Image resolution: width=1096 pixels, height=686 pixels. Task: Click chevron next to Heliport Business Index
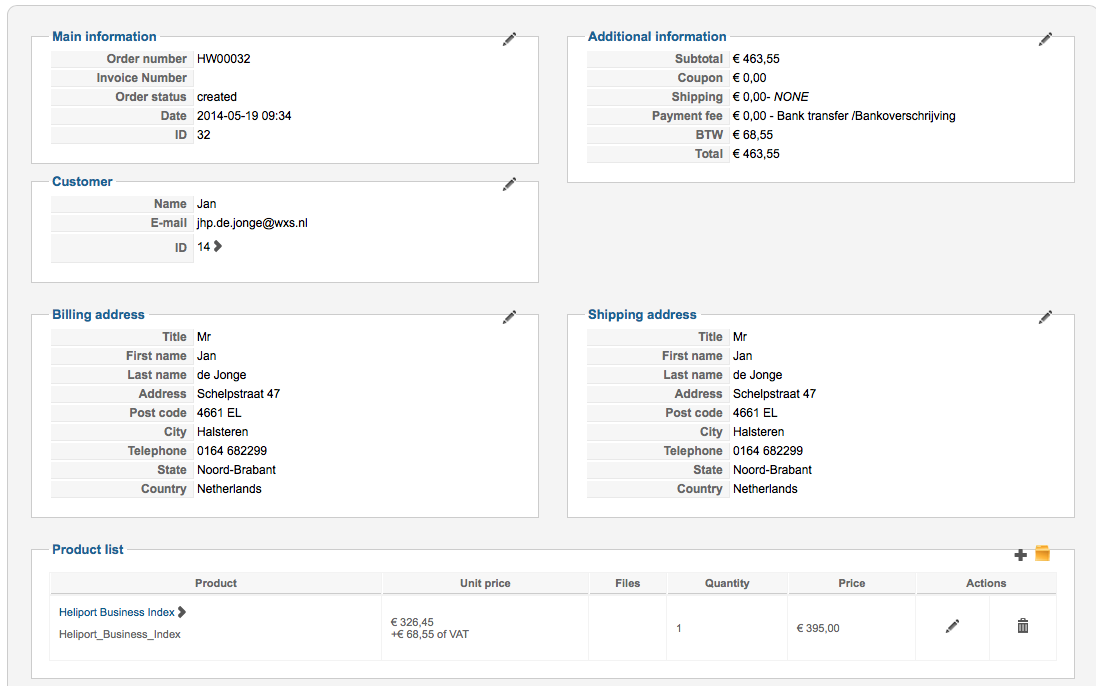coord(182,612)
